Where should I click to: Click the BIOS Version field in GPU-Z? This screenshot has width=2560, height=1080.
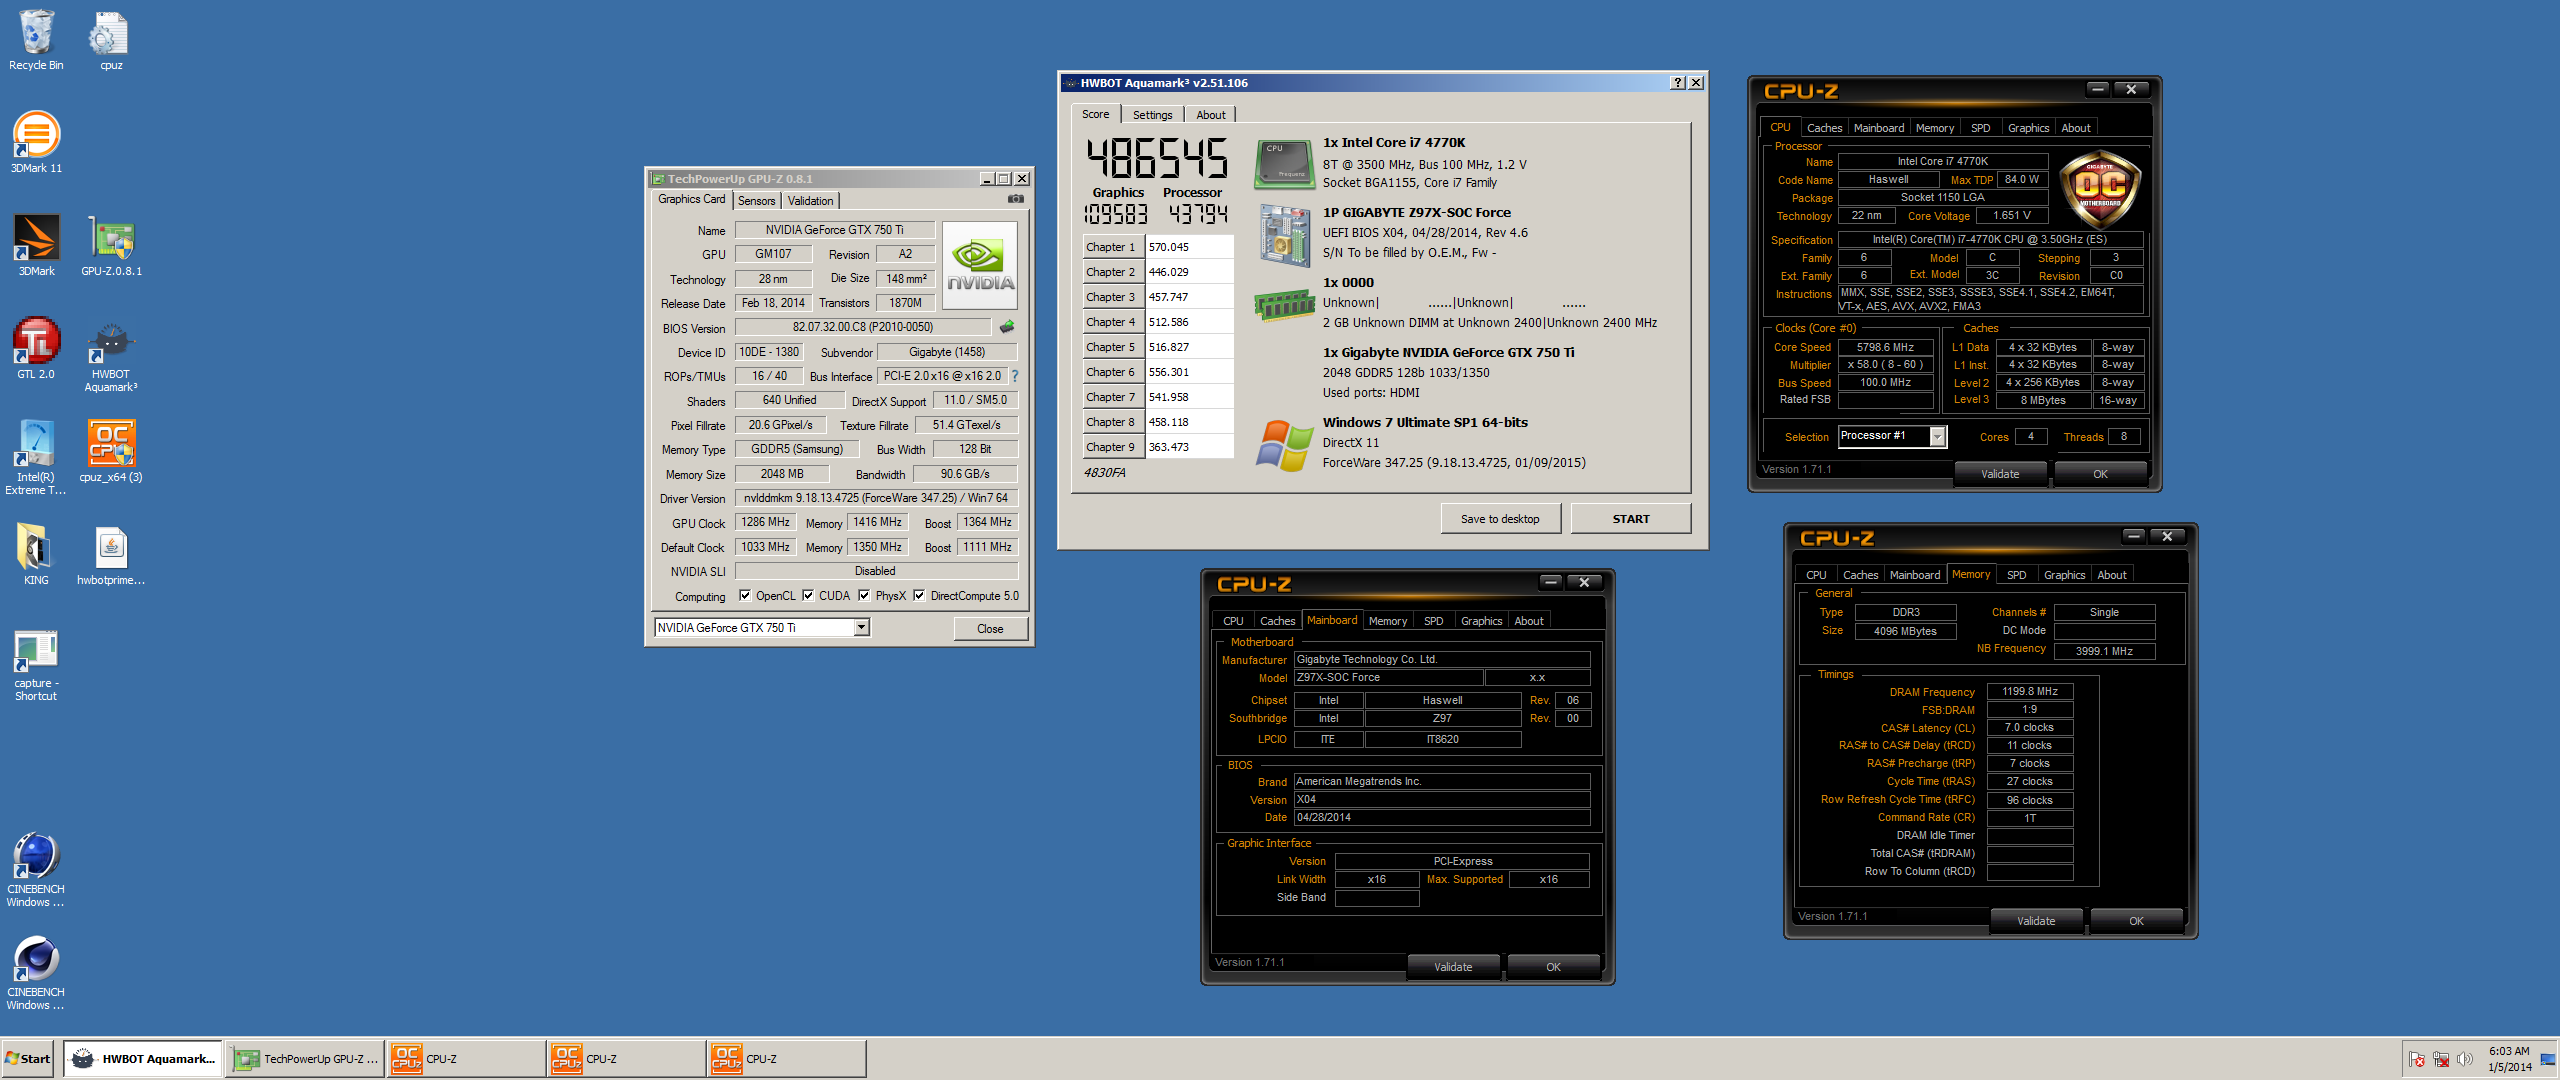[x=863, y=327]
